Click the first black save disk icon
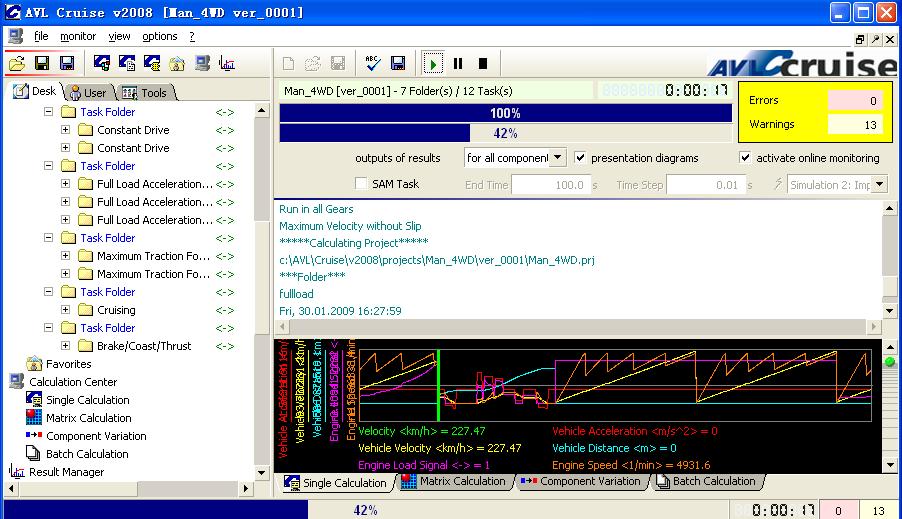 [42, 63]
